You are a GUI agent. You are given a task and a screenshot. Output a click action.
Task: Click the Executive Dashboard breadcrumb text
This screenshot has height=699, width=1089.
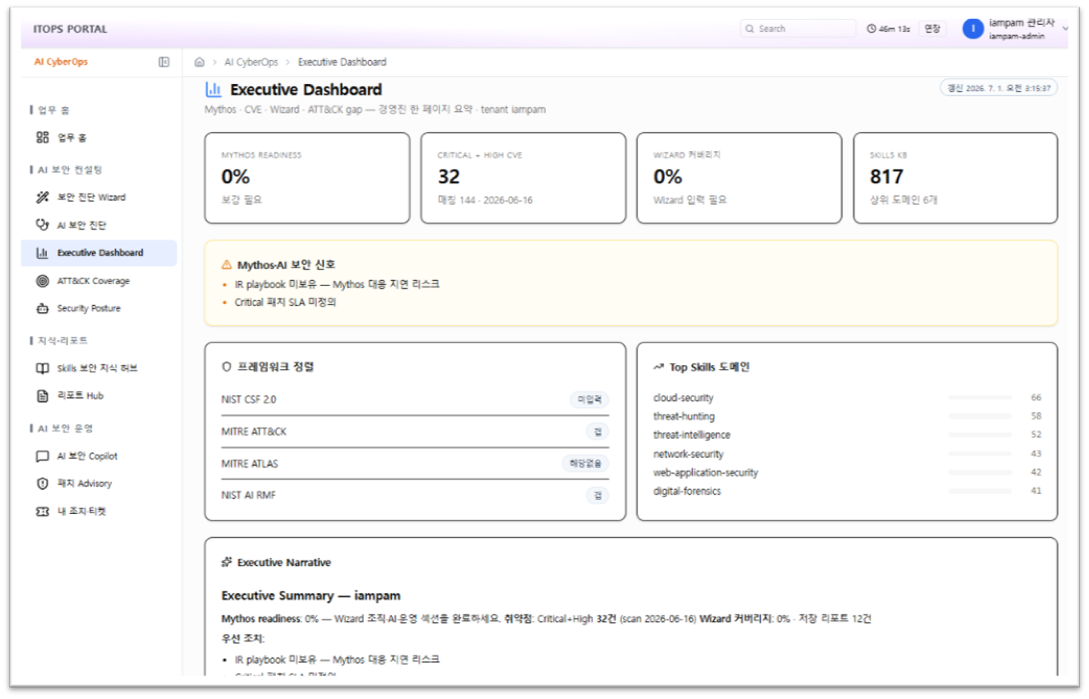tap(342, 62)
